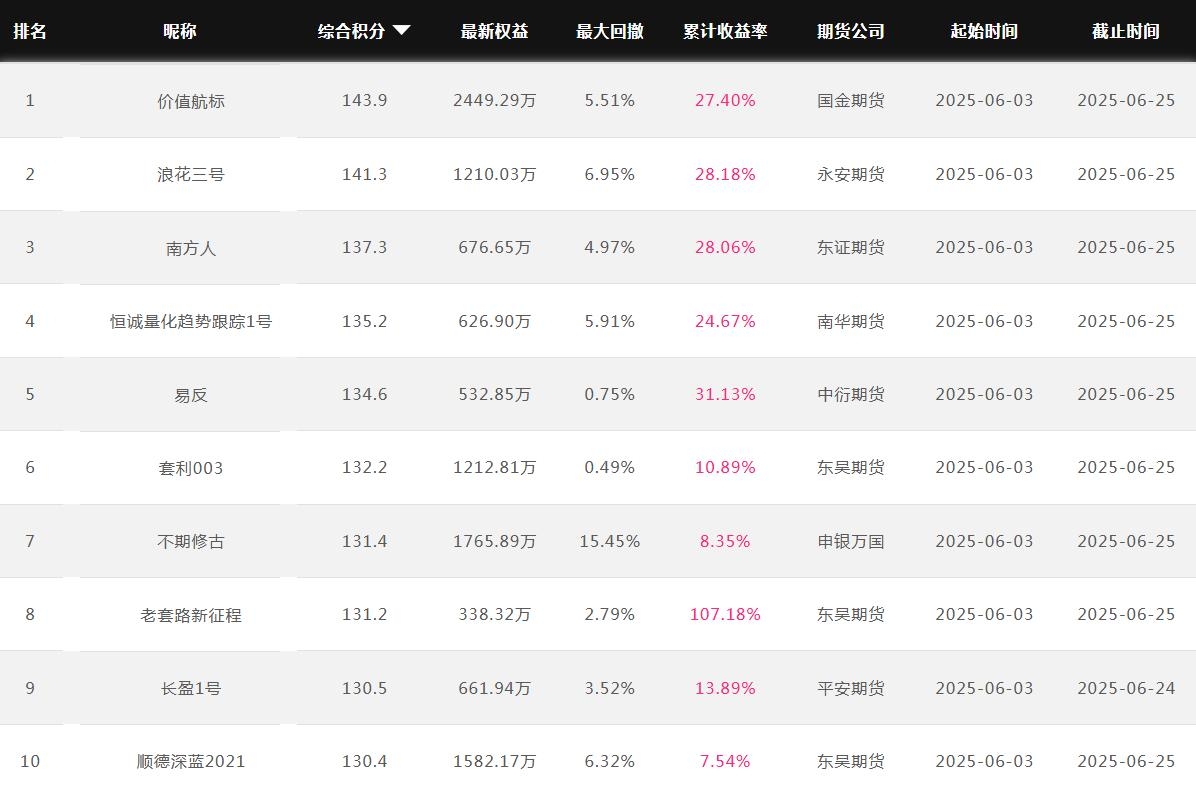Click drawdown value 0.75%
Image resolution: width=1196 pixels, height=795 pixels.
609,394
